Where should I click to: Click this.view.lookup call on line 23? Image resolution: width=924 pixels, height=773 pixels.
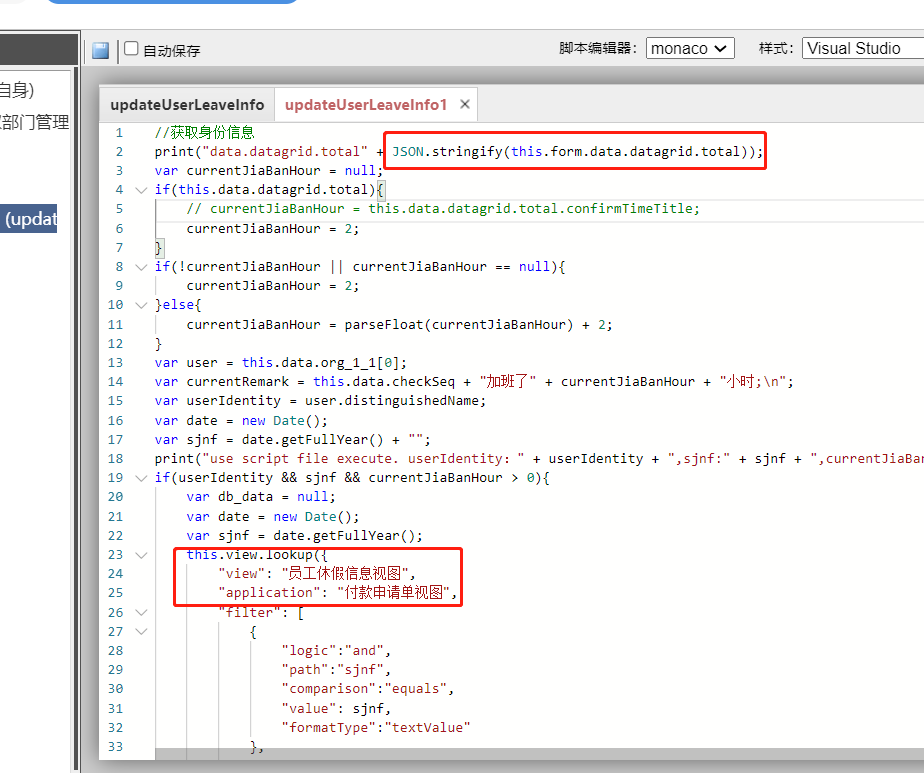(257, 554)
